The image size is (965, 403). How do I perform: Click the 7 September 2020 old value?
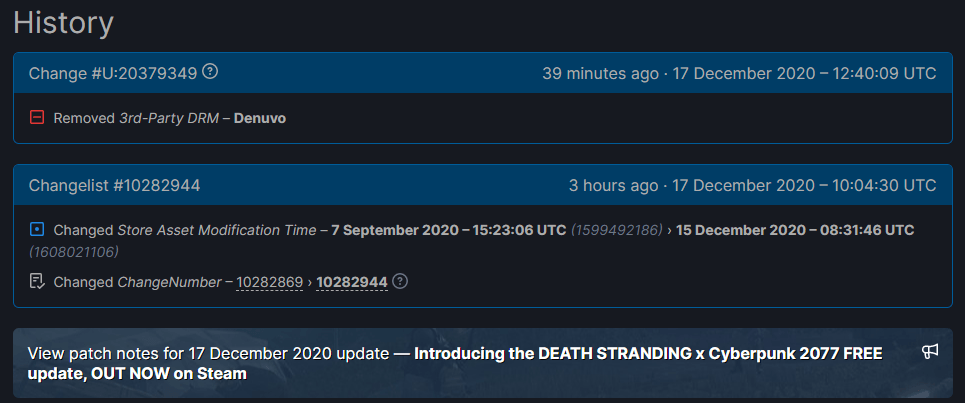coord(448,229)
